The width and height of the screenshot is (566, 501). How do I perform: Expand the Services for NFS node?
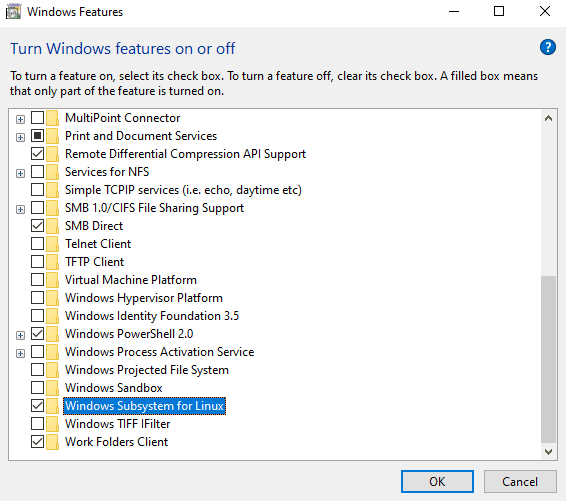21,173
